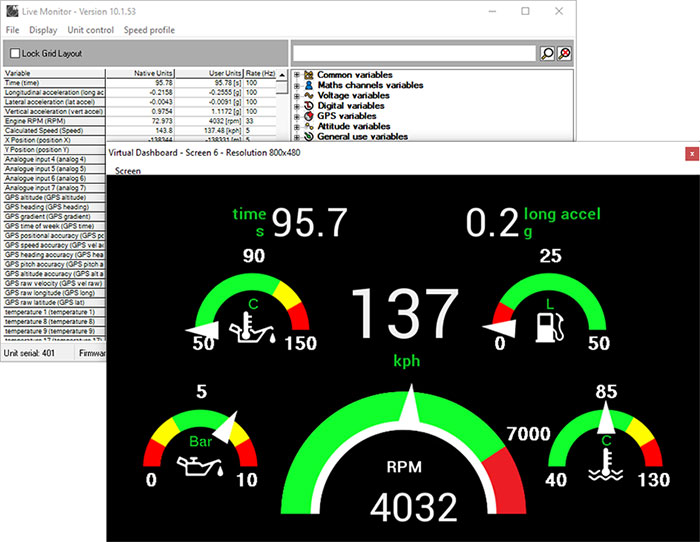Enable the Lock Grid Layout checkbox
The width and height of the screenshot is (700, 542).
[x=15, y=54]
